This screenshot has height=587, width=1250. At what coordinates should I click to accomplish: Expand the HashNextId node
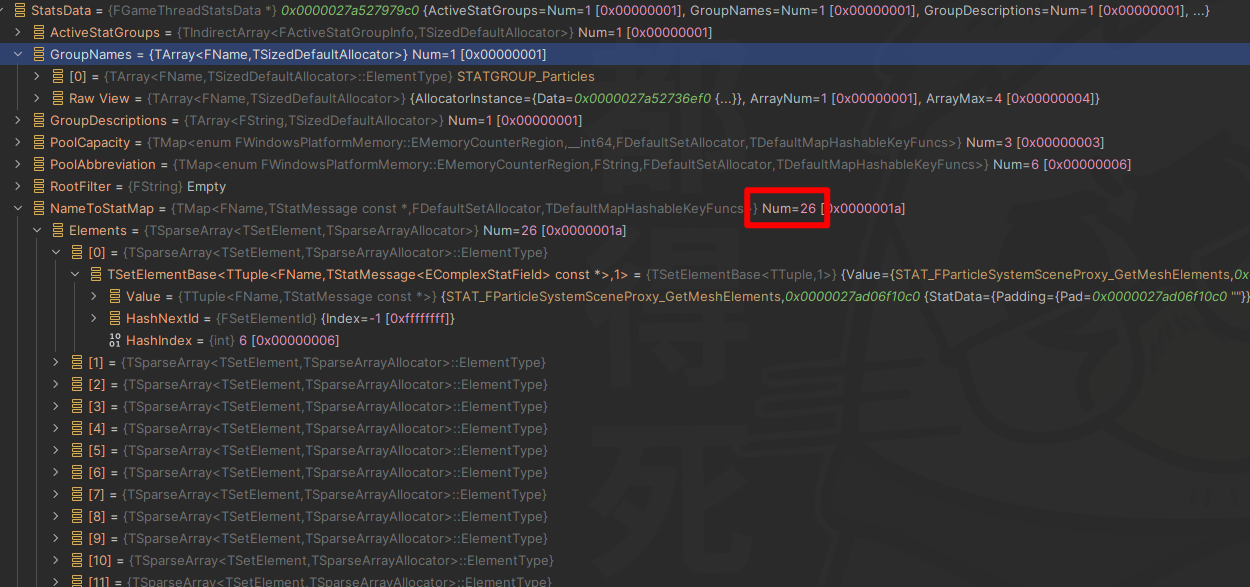point(94,318)
